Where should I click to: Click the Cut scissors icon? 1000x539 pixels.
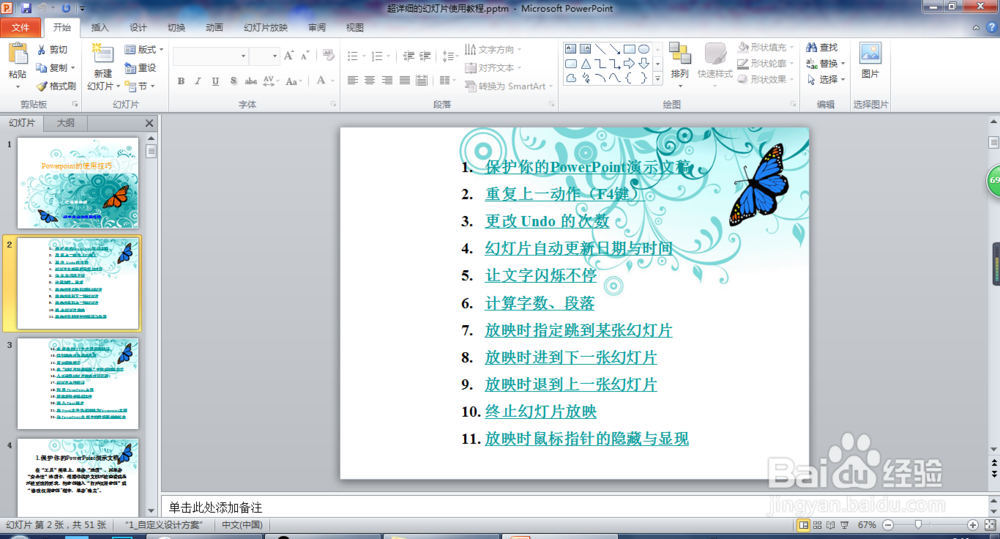[x=41, y=50]
